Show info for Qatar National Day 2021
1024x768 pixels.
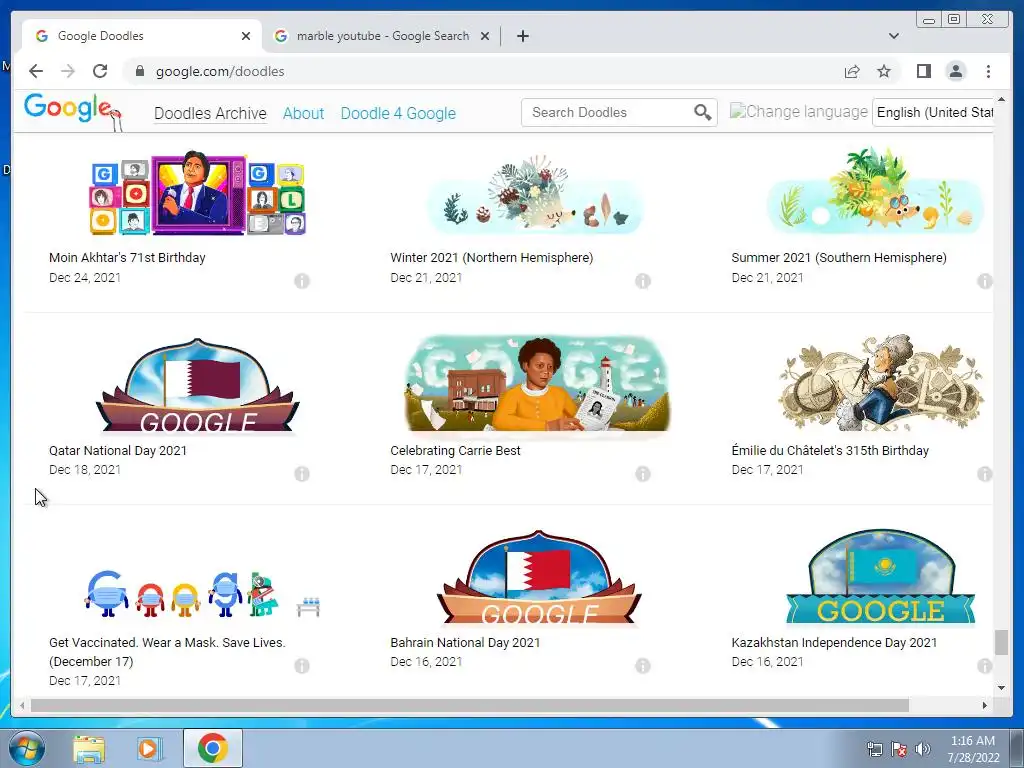click(302, 473)
